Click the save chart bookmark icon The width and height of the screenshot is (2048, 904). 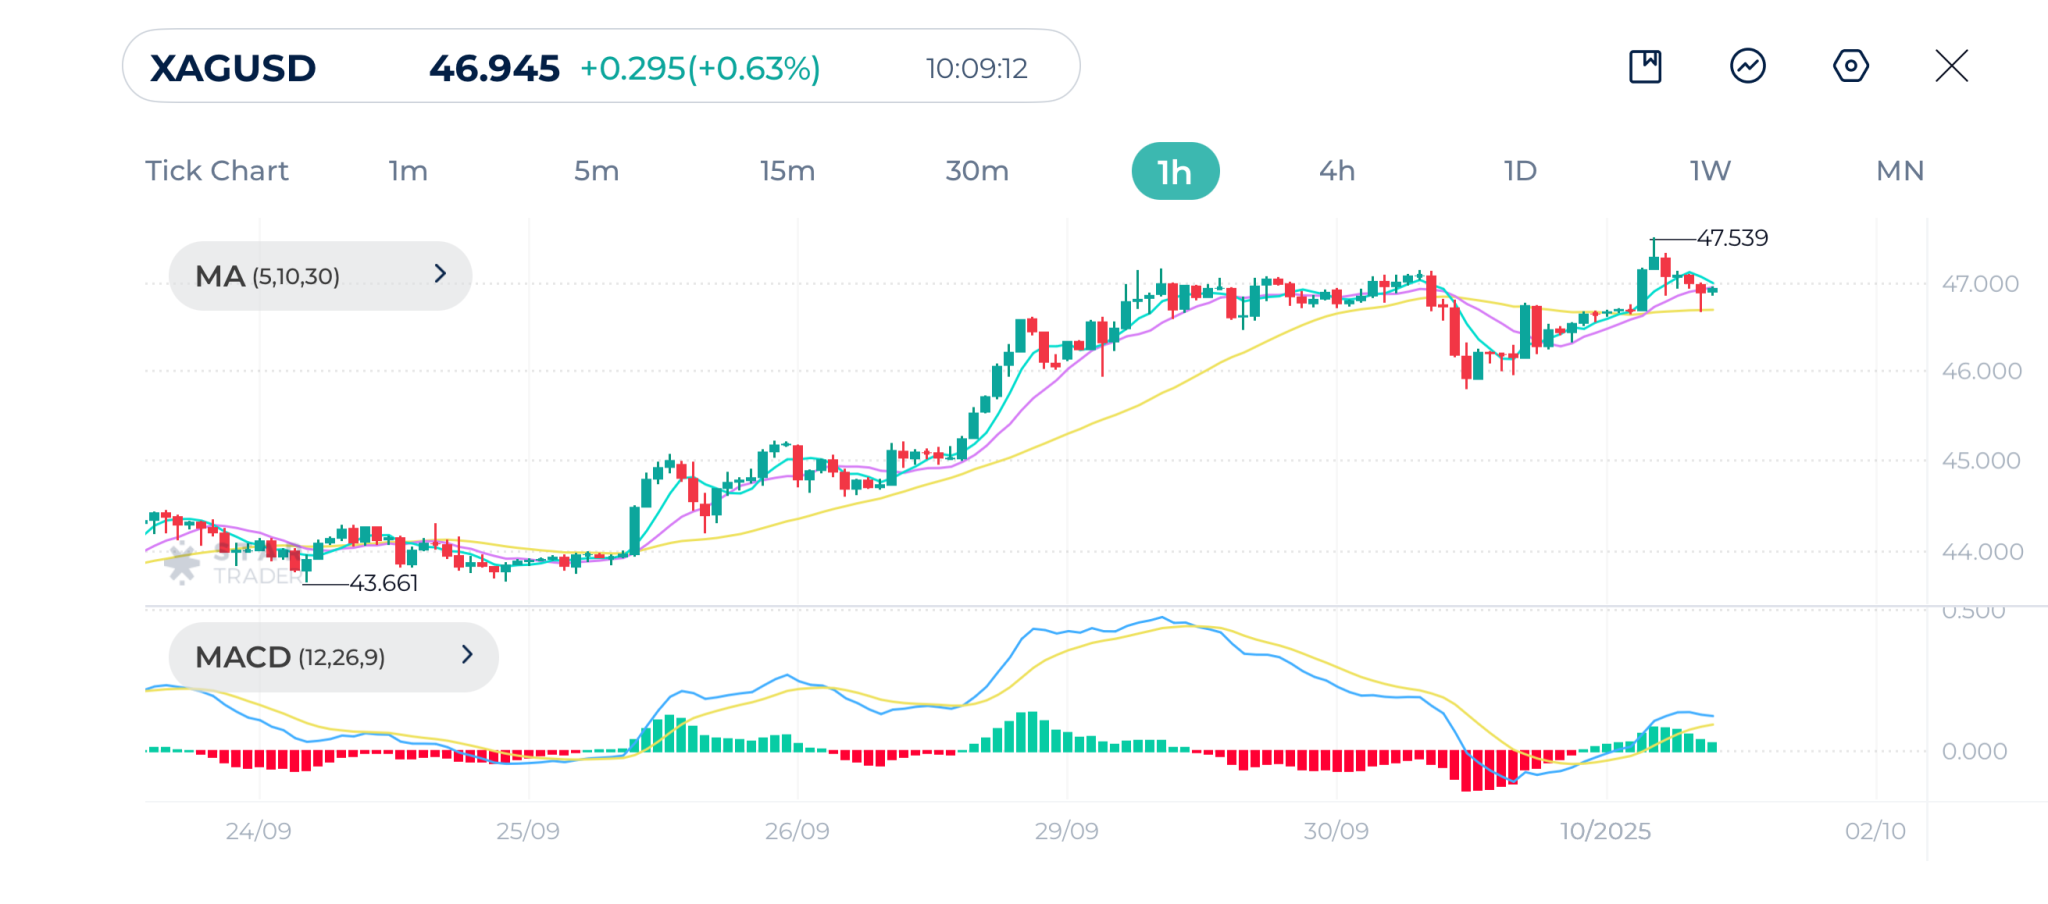pos(1645,67)
